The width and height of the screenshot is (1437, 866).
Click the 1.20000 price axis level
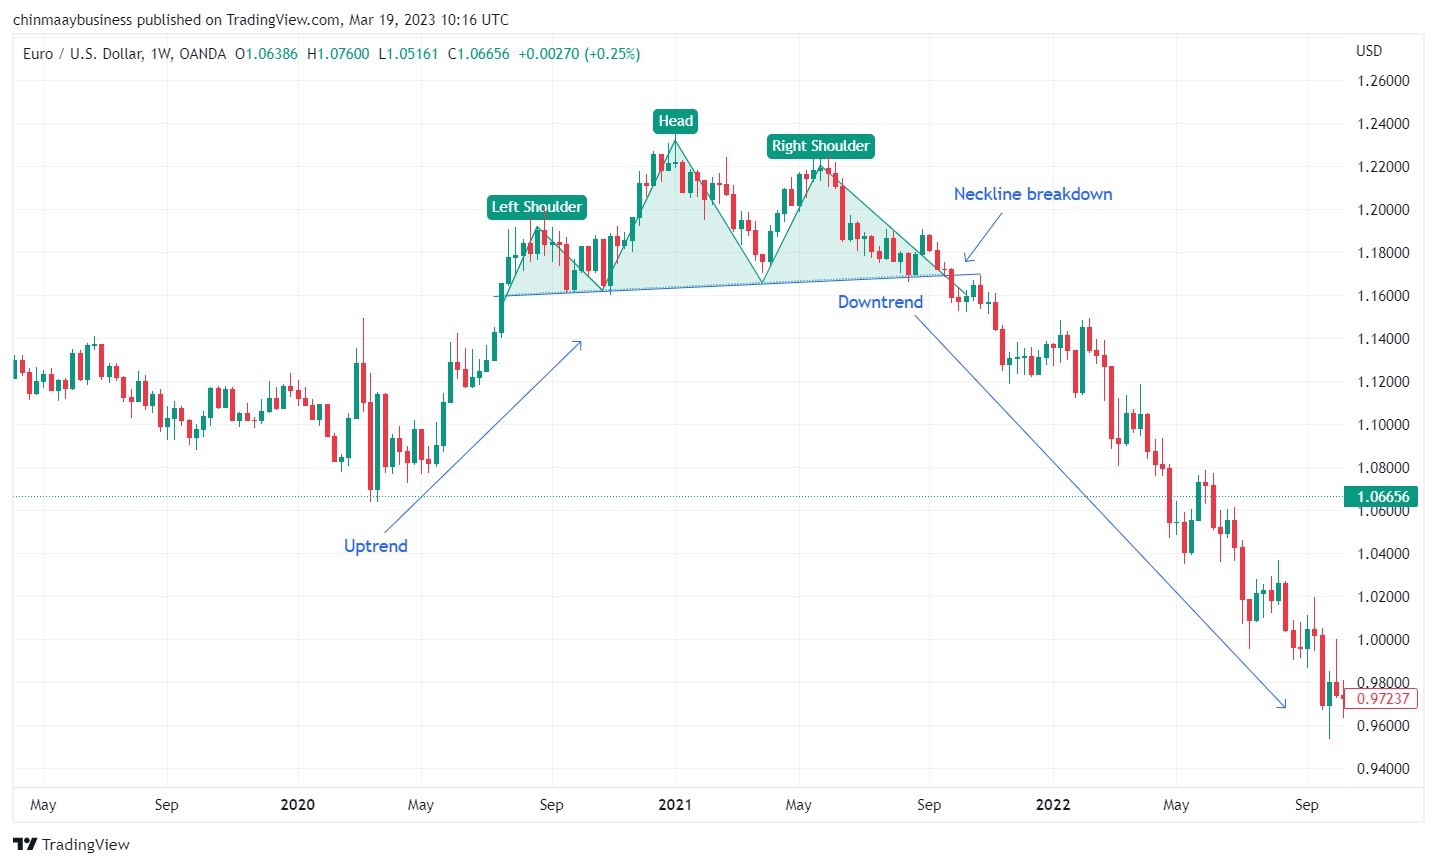tap(1383, 210)
